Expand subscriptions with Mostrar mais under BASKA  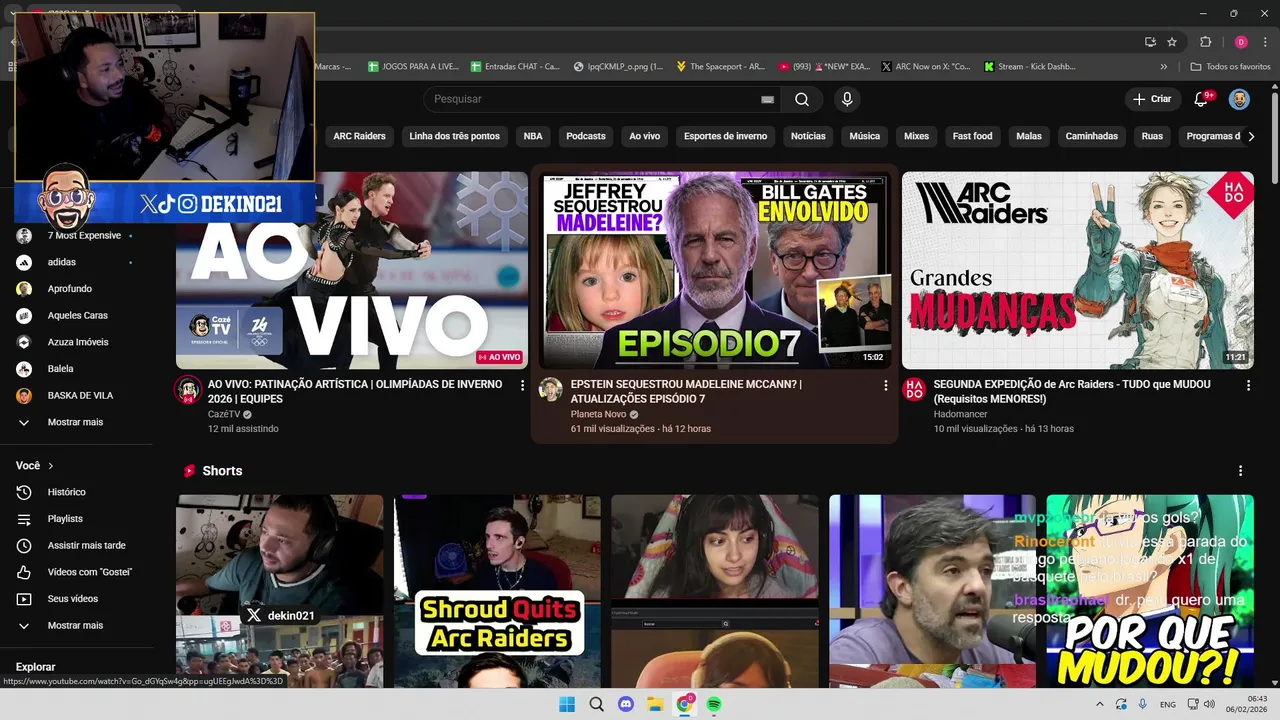point(76,422)
